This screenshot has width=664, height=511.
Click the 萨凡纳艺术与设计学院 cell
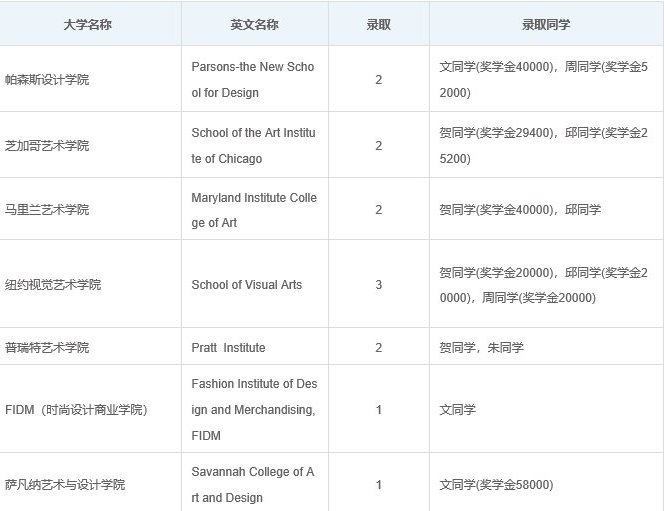pyautogui.click(x=65, y=485)
